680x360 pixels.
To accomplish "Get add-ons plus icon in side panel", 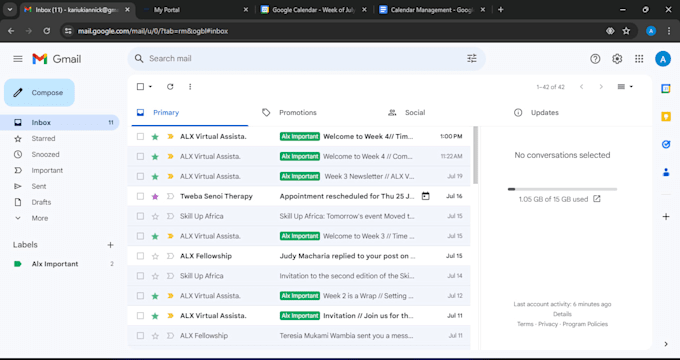I will coord(666,216).
